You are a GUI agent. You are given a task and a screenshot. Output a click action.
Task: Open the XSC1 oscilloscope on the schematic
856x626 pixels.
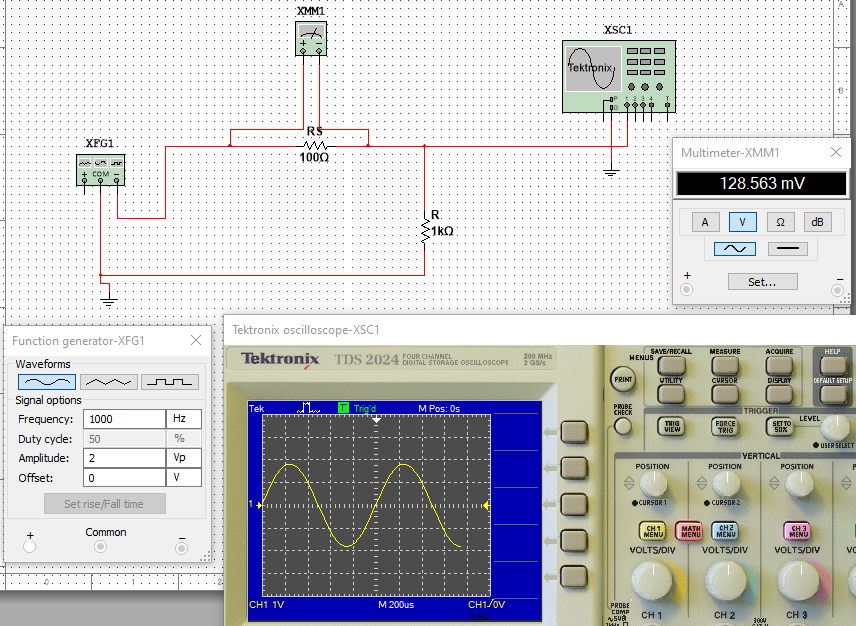pyautogui.click(x=618, y=75)
